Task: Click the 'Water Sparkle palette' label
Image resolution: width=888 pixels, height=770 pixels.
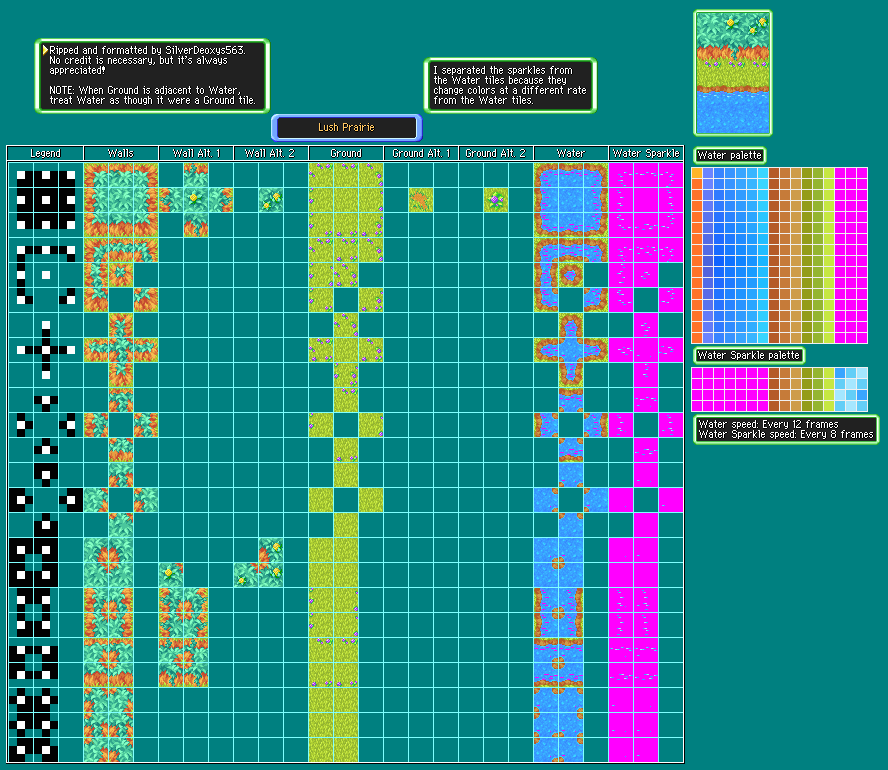Action: click(x=749, y=356)
